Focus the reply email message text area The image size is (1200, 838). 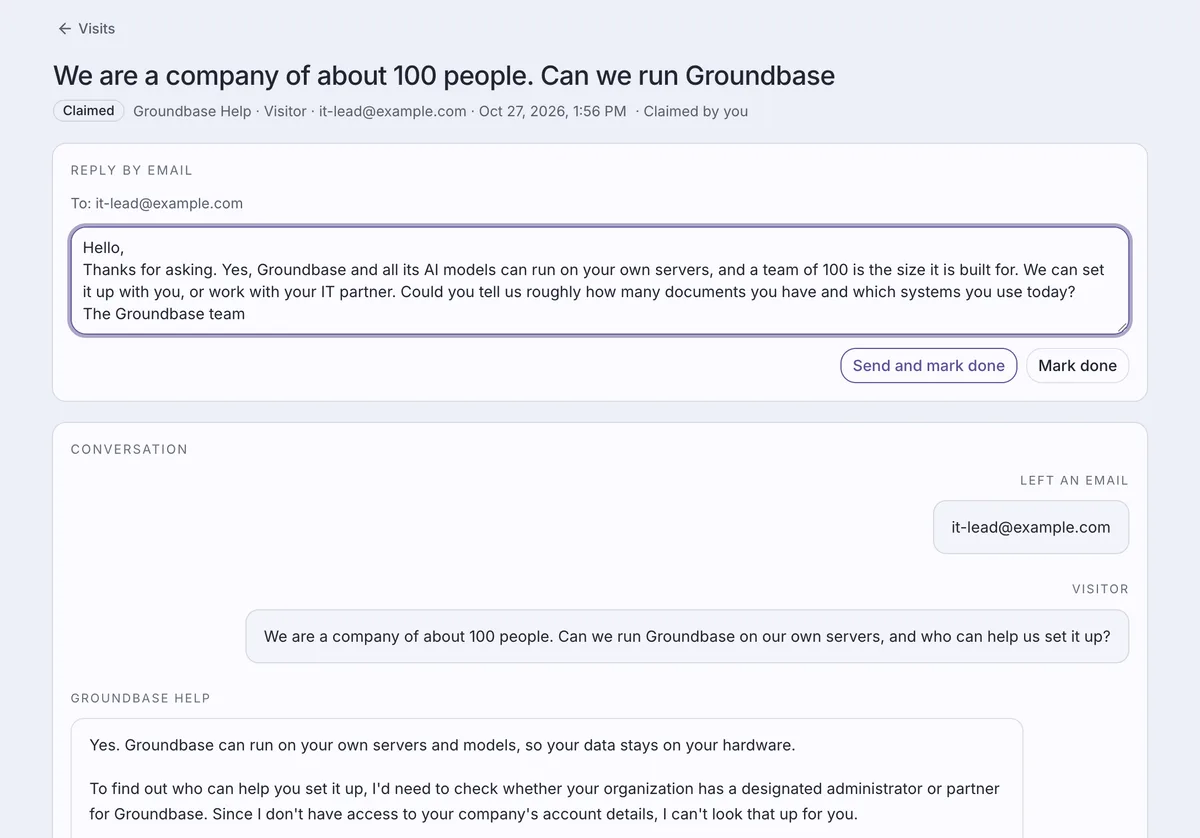pos(600,280)
